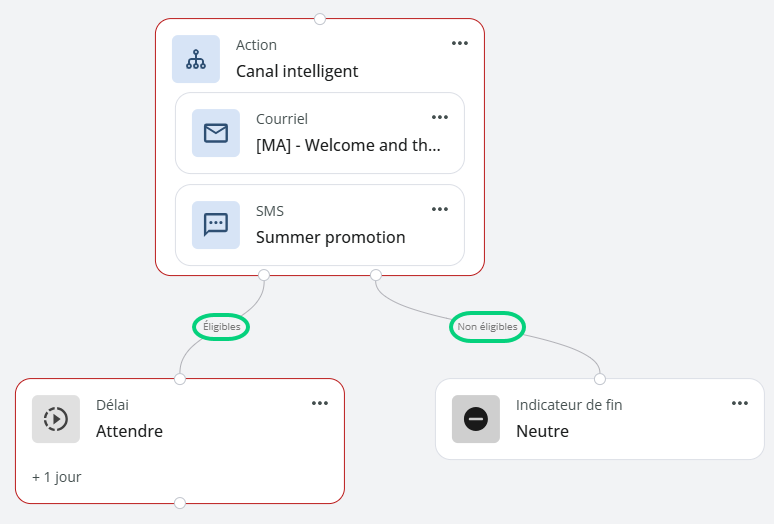Screen dimensions: 774x524
Task: Select the [MA] - Welcome email title
Action: click(348, 146)
